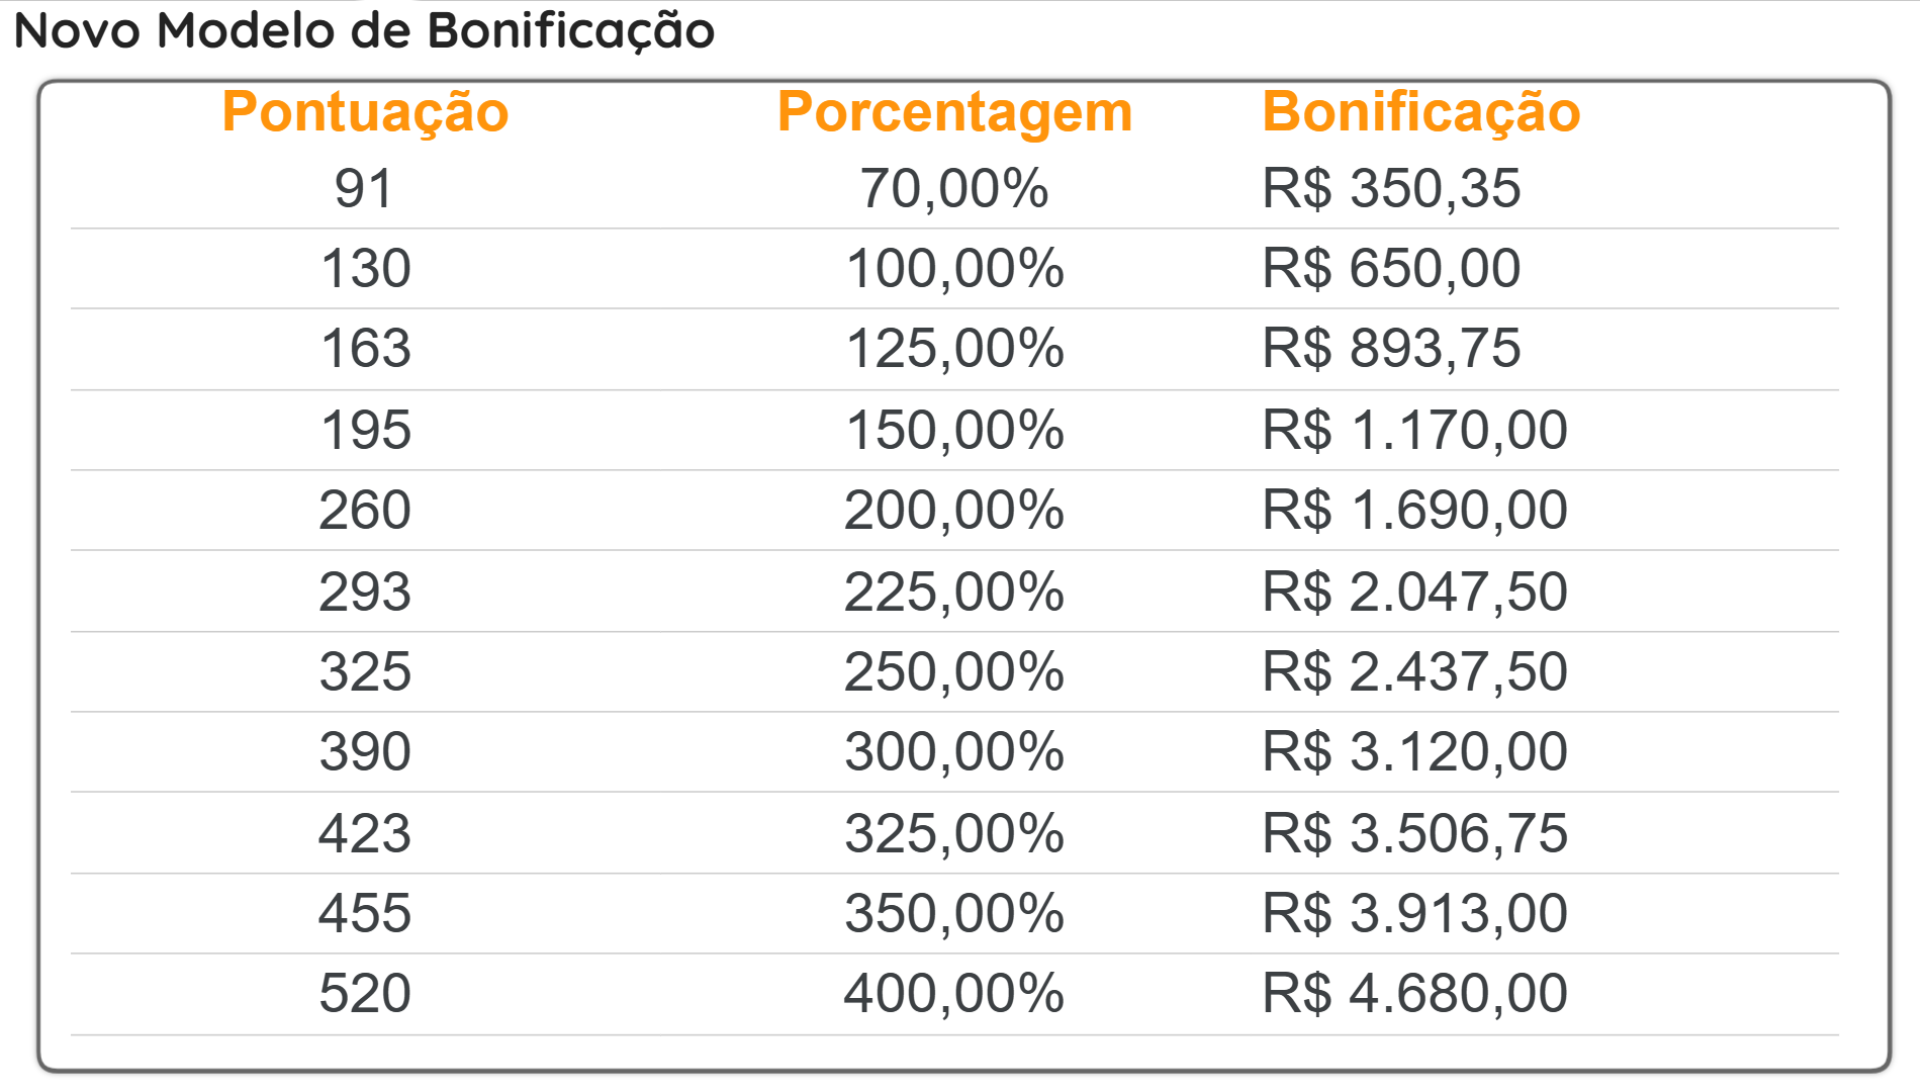Click the Novo Modelo de Bonificação title
This screenshot has width=1920, height=1080.
[x=364, y=30]
